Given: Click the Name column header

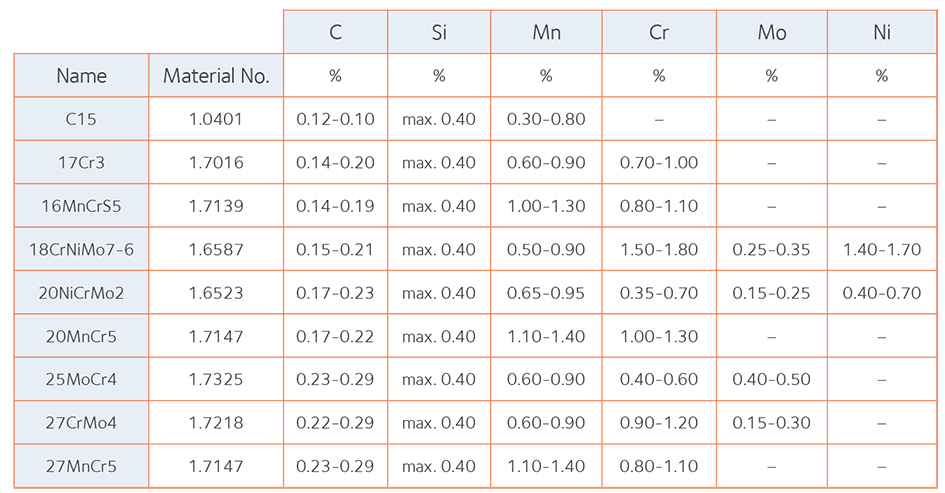Looking at the screenshot, I should point(81,76).
